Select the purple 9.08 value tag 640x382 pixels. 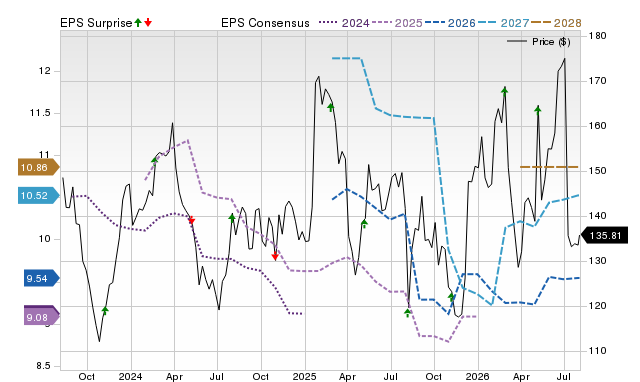pyautogui.click(x=41, y=316)
